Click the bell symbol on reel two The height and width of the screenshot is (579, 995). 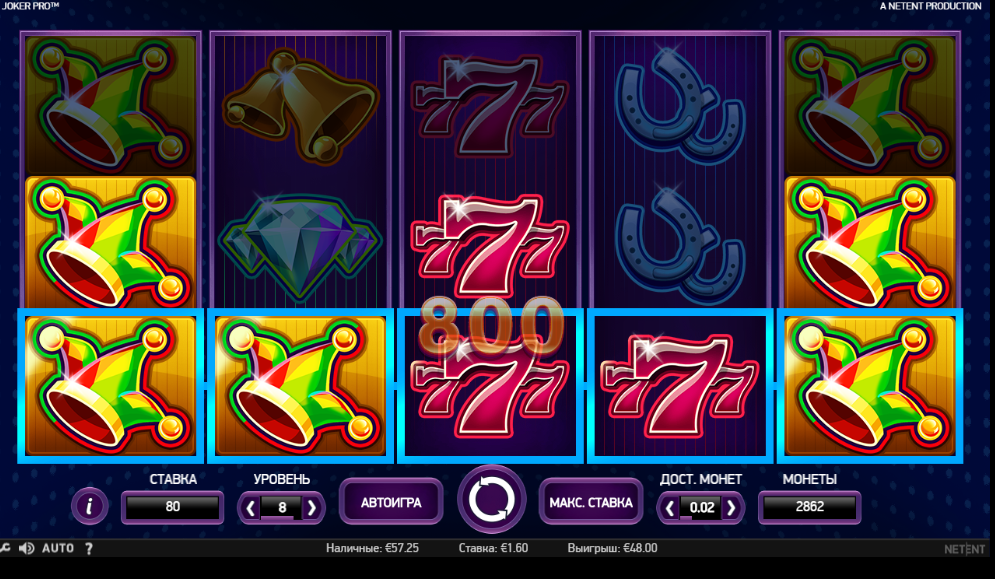click(x=300, y=105)
